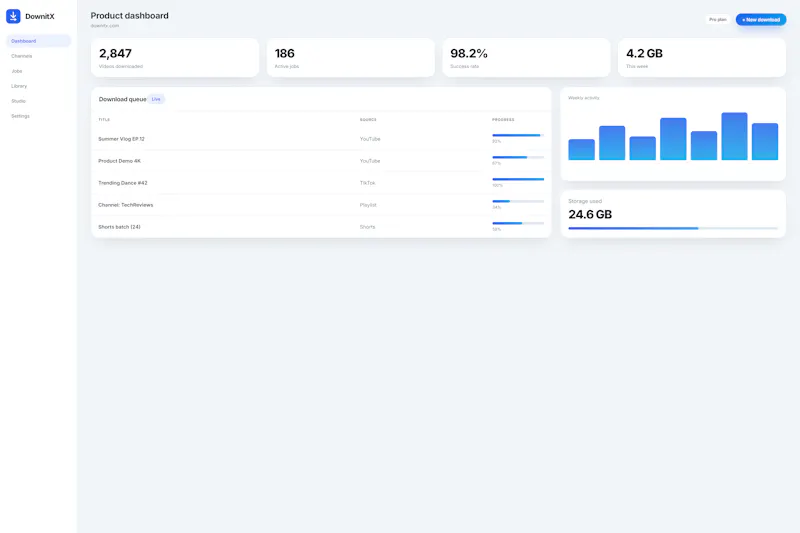Click the 24.6 GB storage value
800x533 pixels.
pyautogui.click(x=590, y=214)
